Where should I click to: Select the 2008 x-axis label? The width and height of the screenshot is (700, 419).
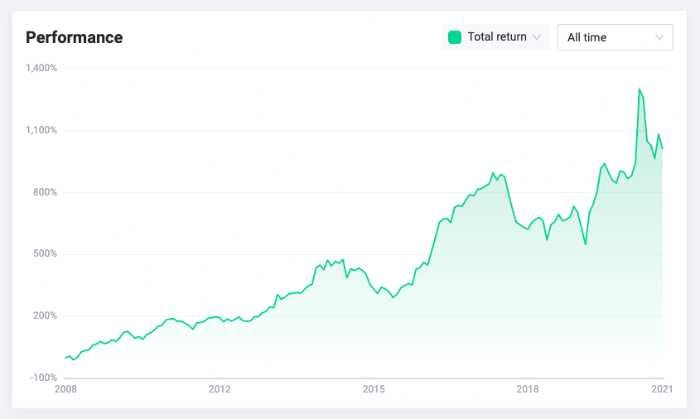pyautogui.click(x=66, y=389)
